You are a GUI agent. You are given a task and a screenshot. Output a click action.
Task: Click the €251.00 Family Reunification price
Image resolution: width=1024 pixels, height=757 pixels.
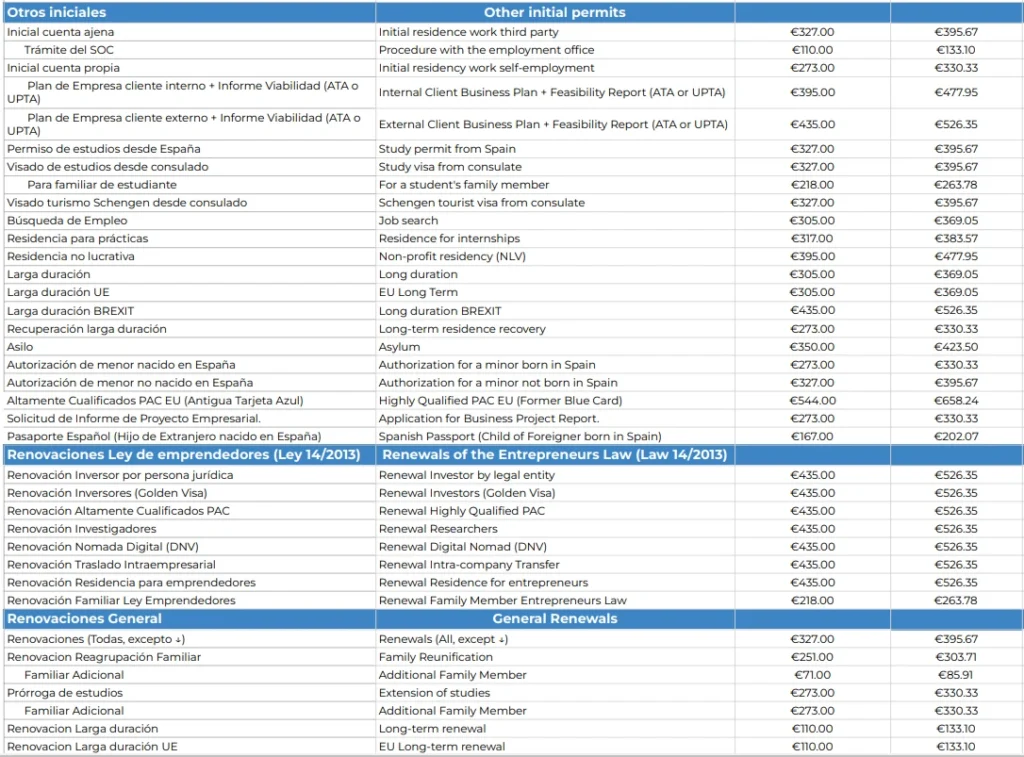tap(812, 657)
